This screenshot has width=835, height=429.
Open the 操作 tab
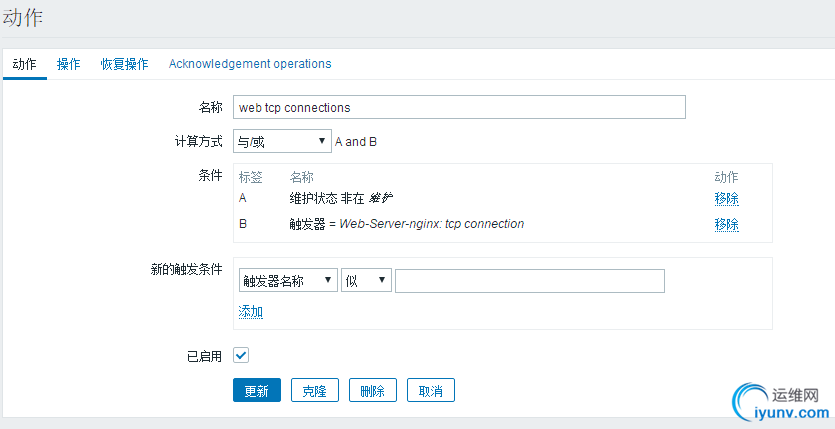click(69, 64)
